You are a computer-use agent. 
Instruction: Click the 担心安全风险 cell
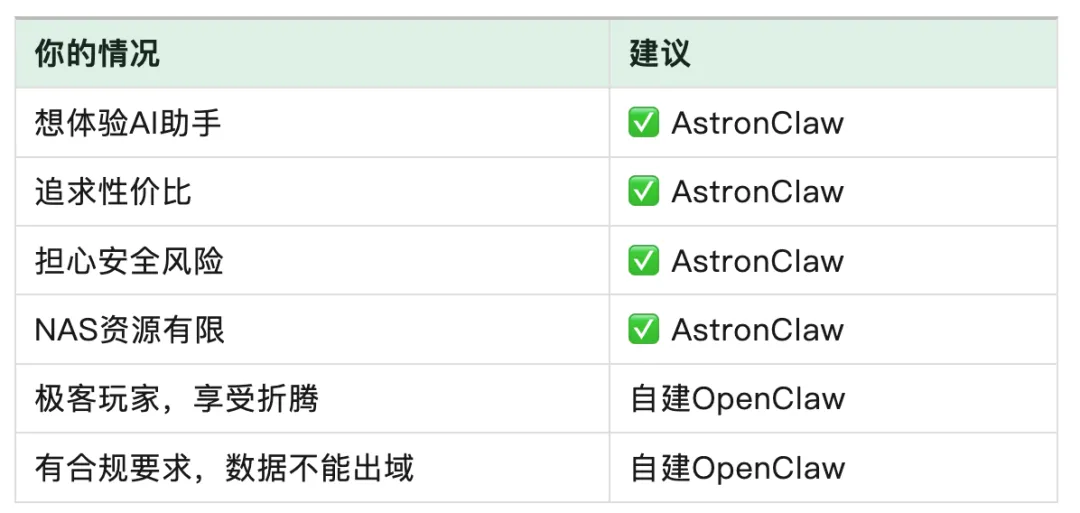pos(312,260)
